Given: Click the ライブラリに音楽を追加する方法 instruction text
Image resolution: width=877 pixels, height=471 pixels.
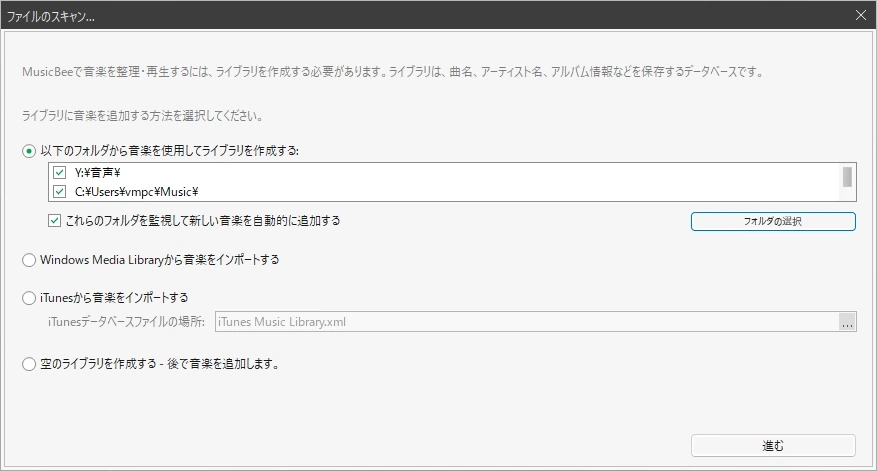Looking at the screenshot, I should pyautogui.click(x=142, y=116).
